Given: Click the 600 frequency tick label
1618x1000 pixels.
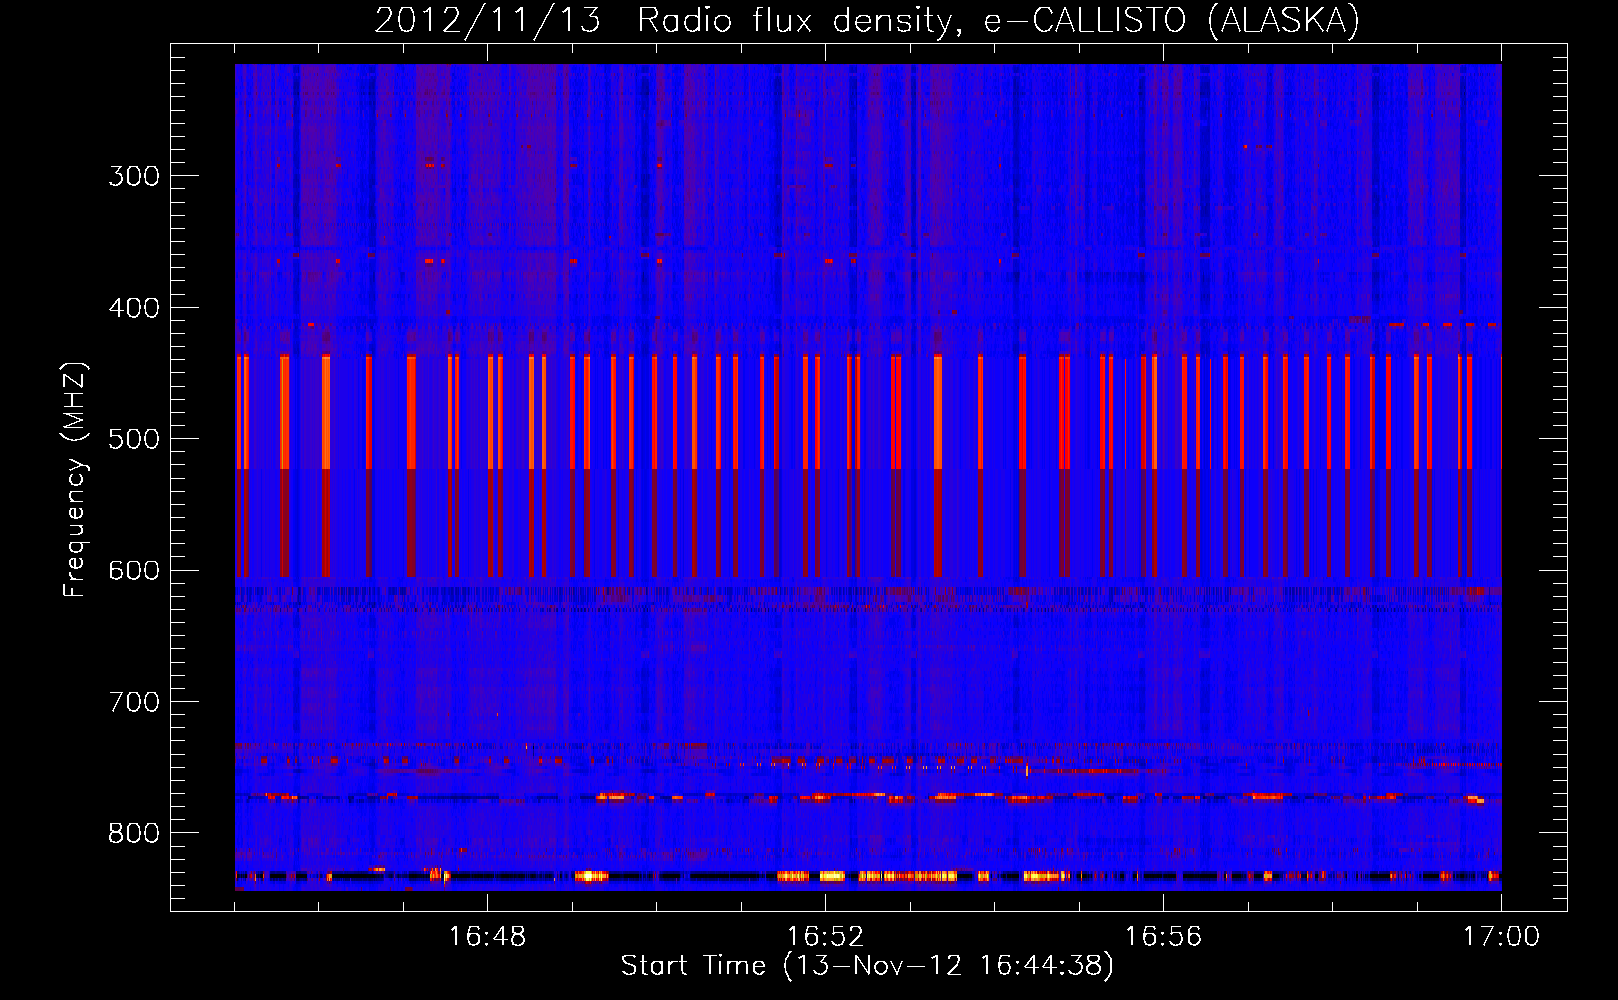Looking at the screenshot, I should pyautogui.click(x=134, y=571).
